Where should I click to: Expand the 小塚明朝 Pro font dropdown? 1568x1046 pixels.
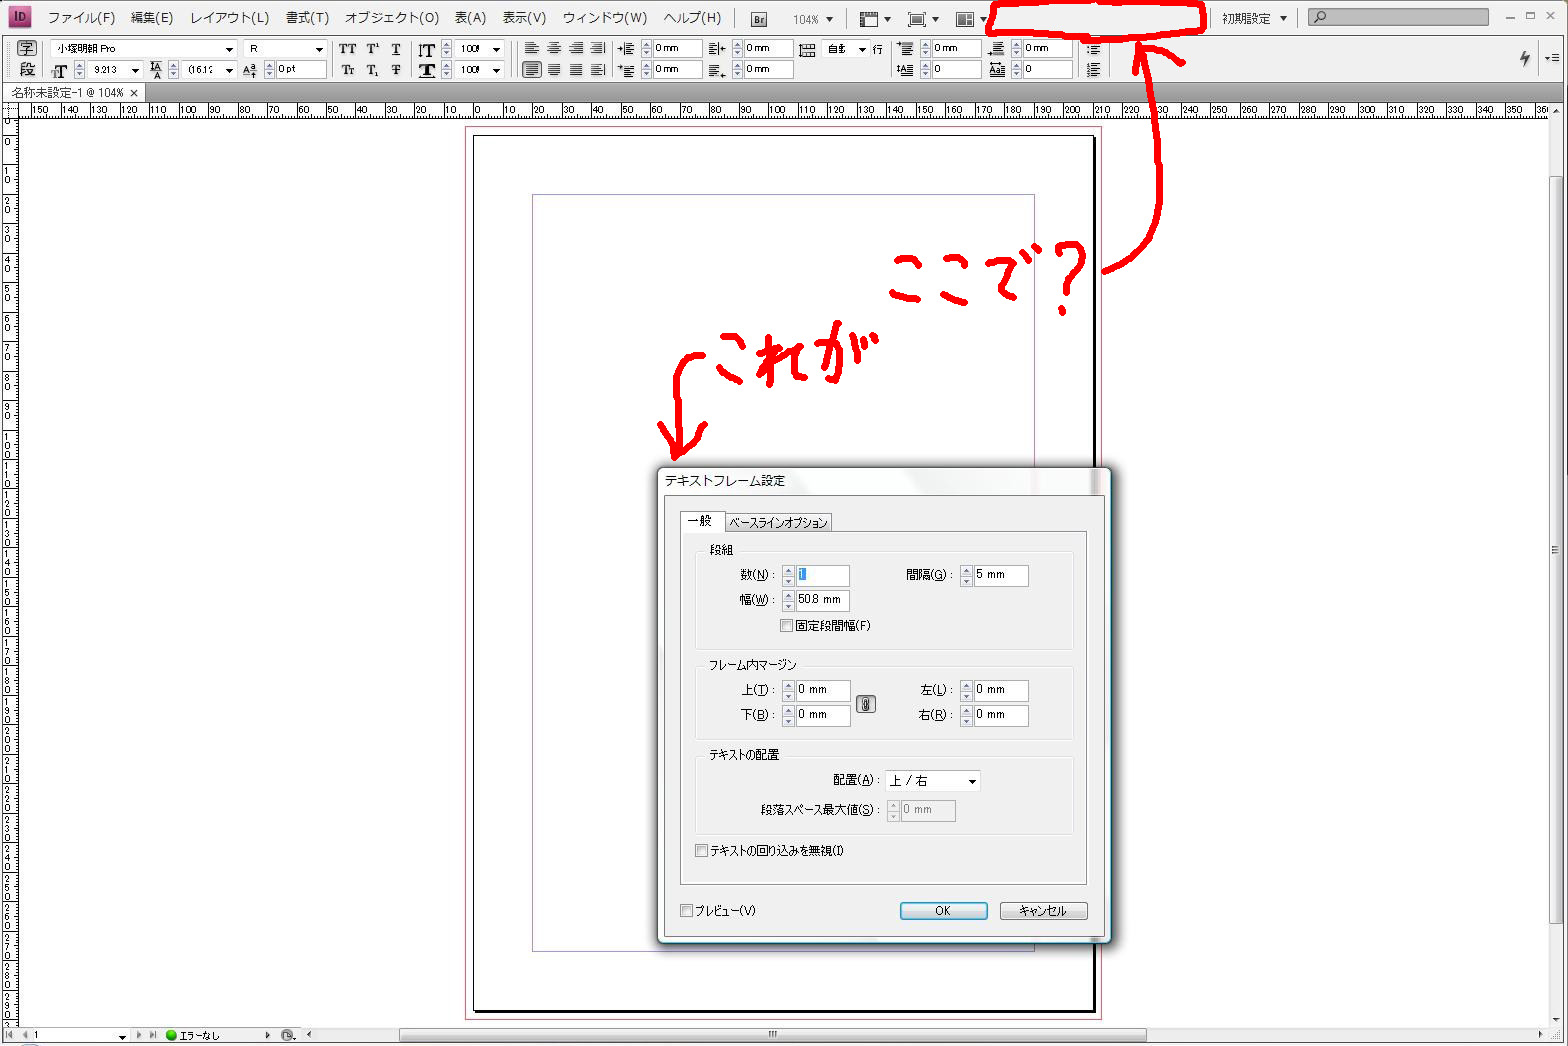click(x=229, y=49)
